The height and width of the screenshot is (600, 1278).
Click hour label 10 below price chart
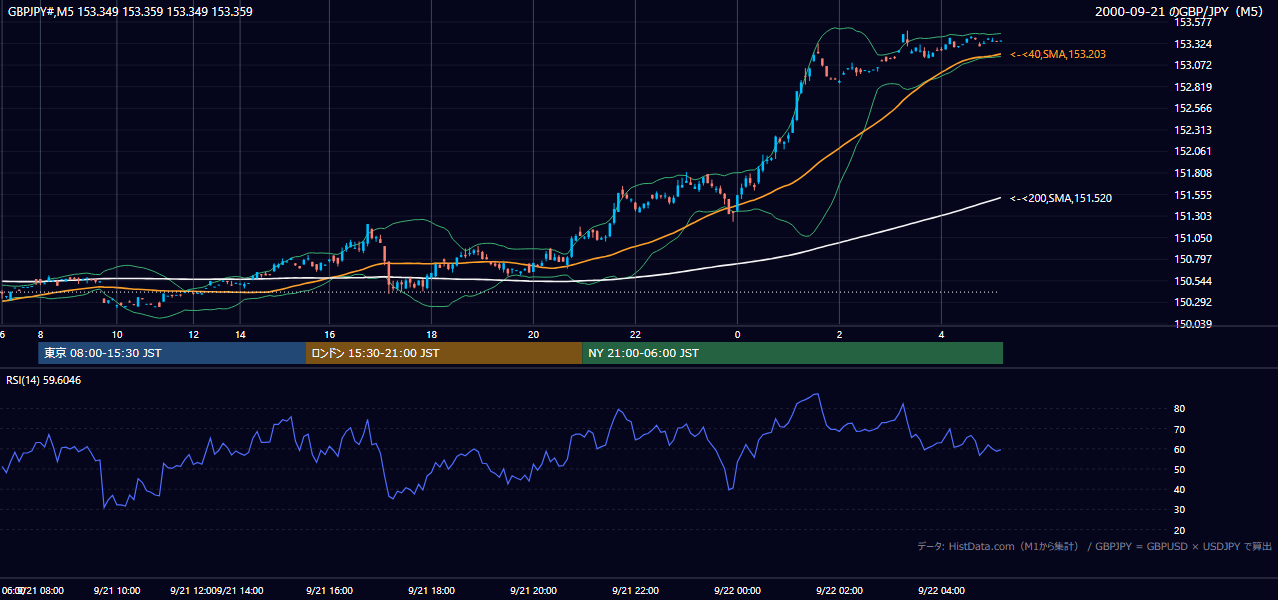[x=117, y=334]
